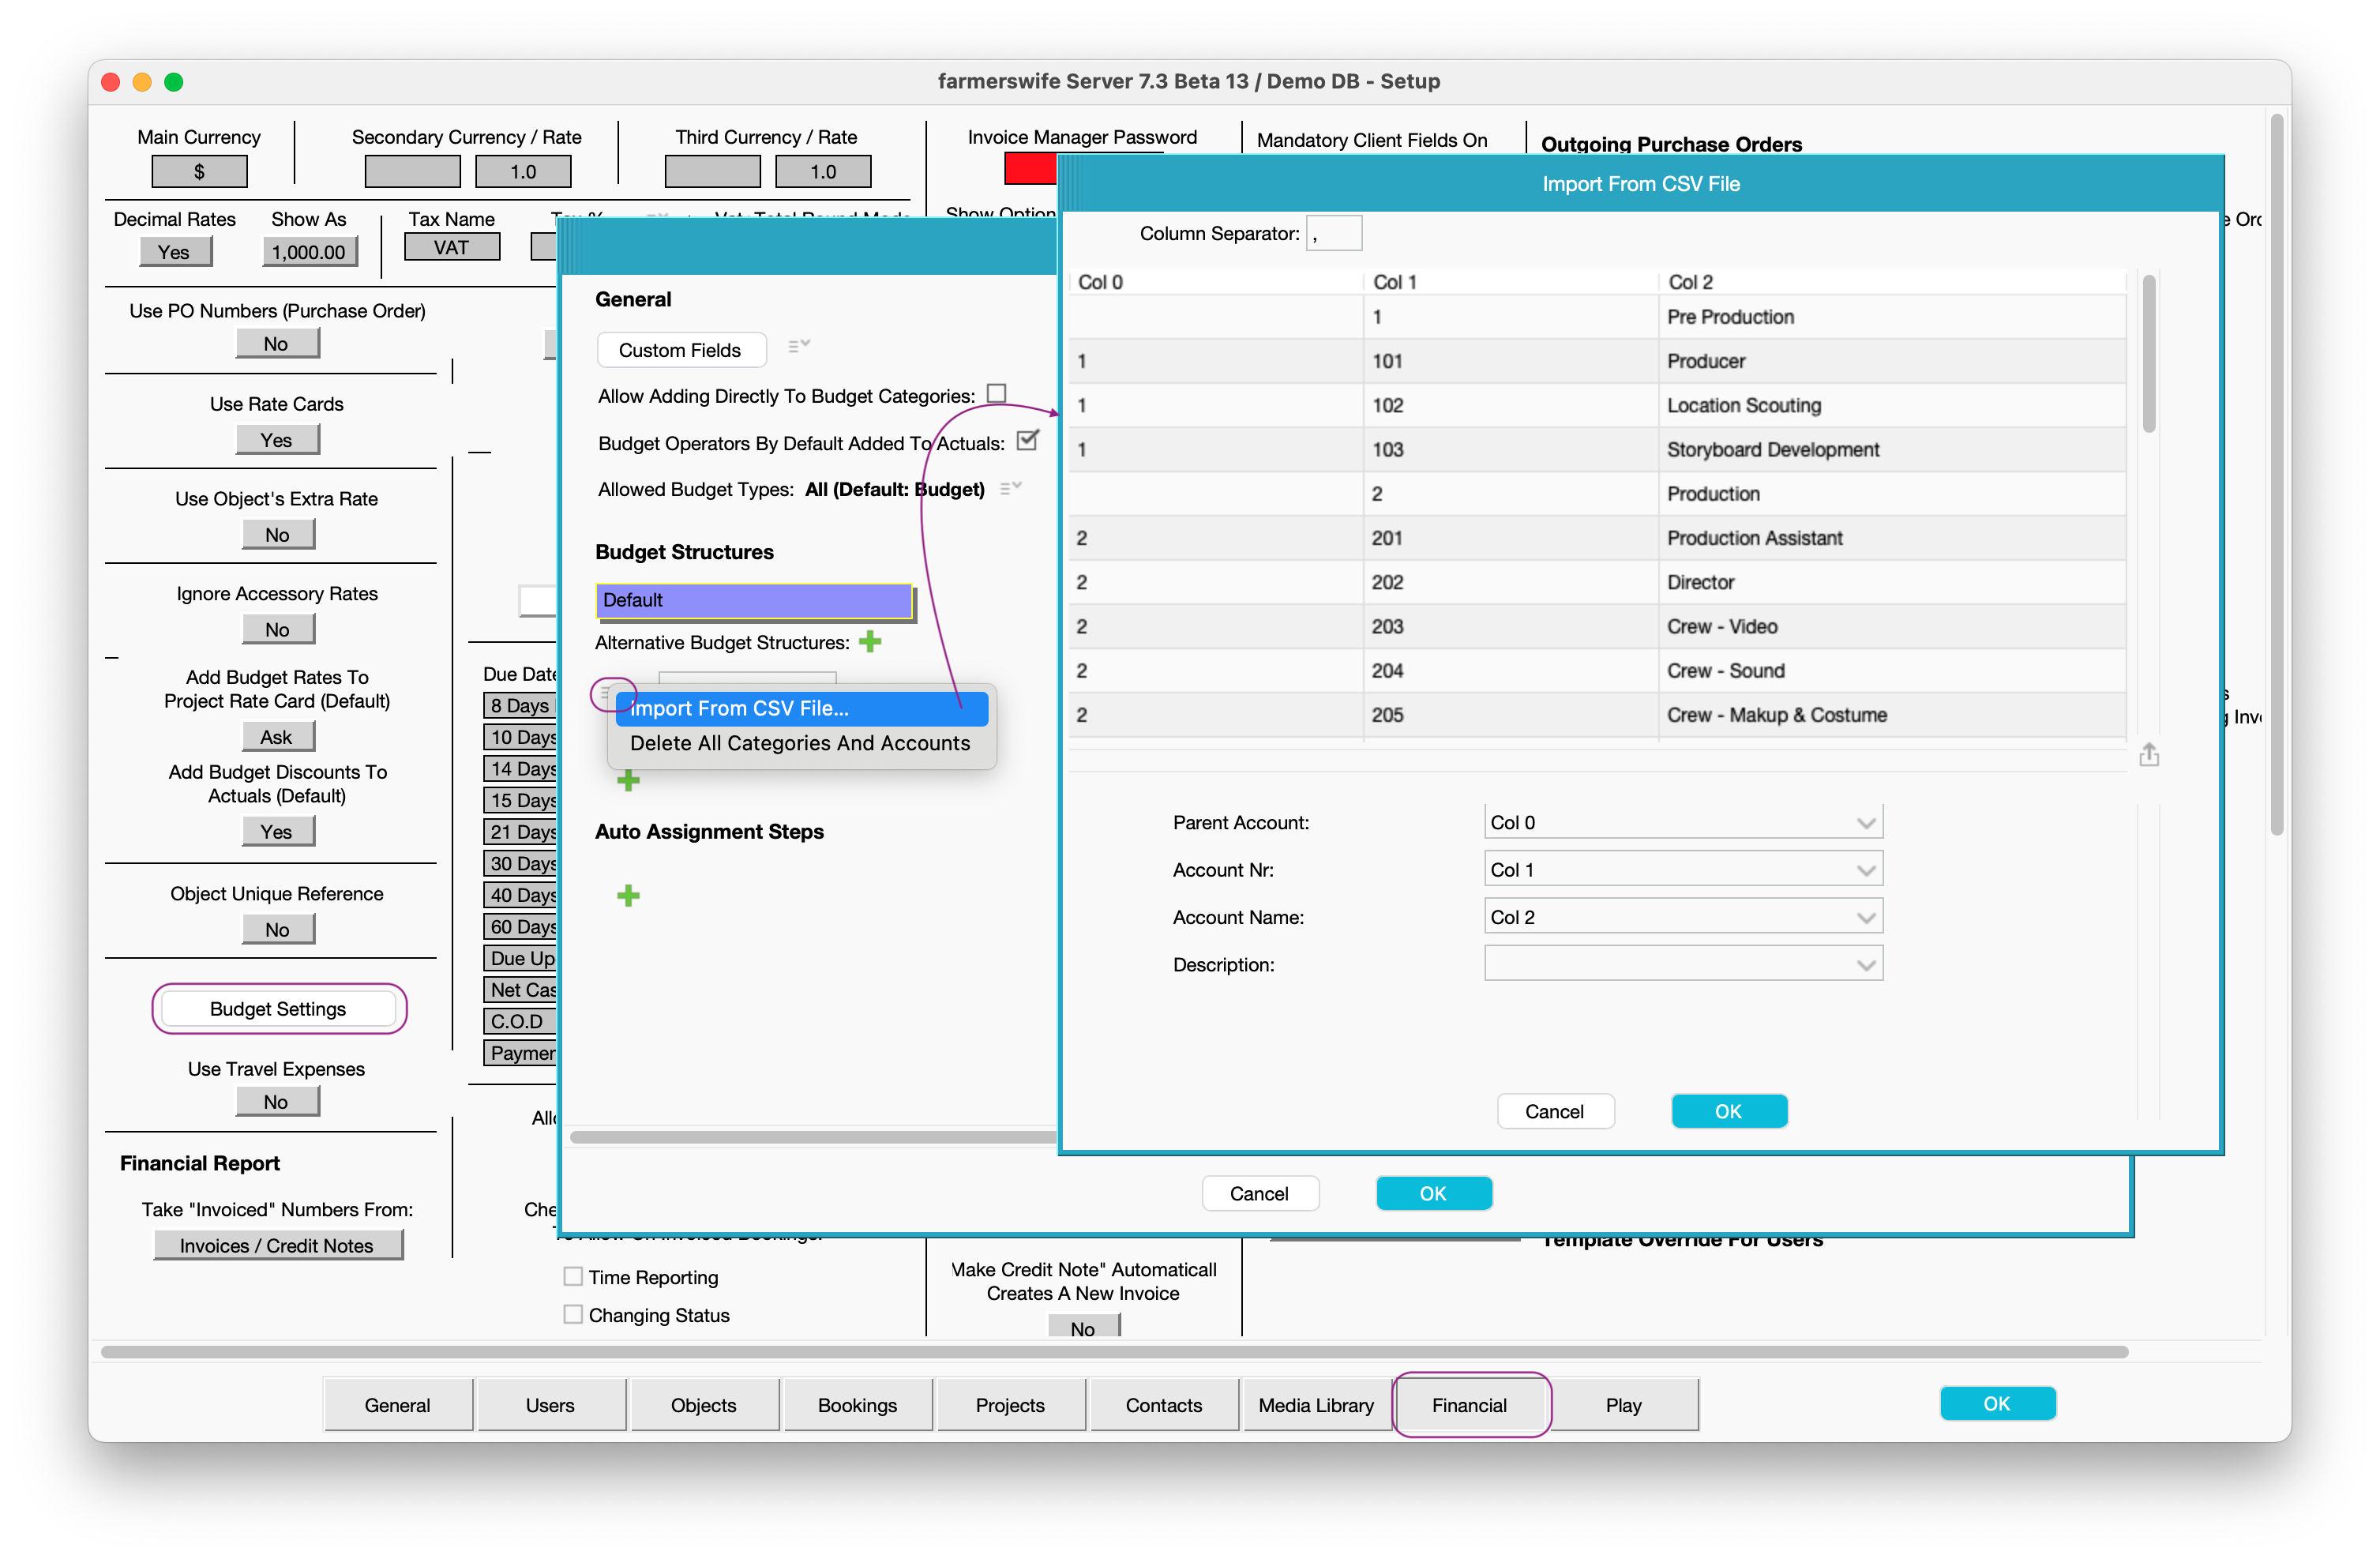This screenshot has width=2380, height=1559.
Task: Click green plus under Auto Assignment Steps
Action: 628,895
